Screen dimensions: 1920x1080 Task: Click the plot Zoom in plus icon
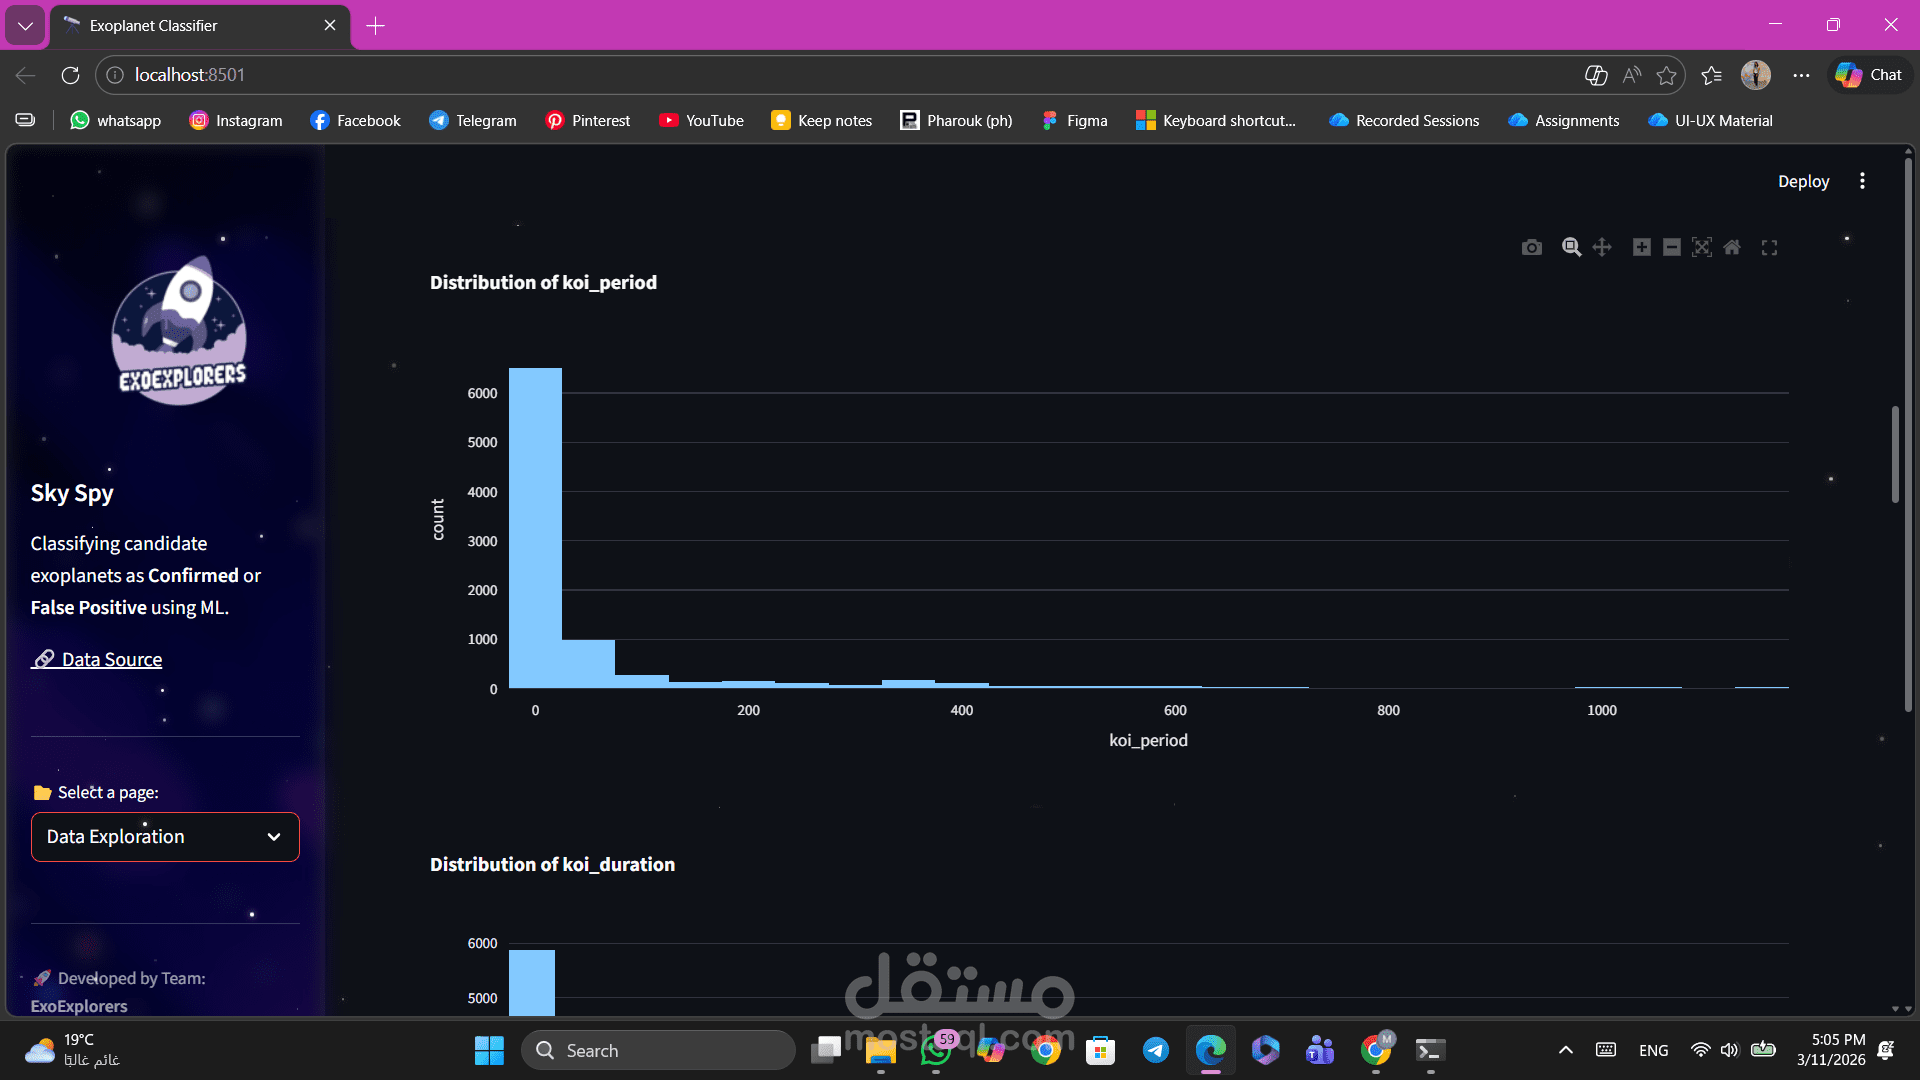click(1641, 247)
